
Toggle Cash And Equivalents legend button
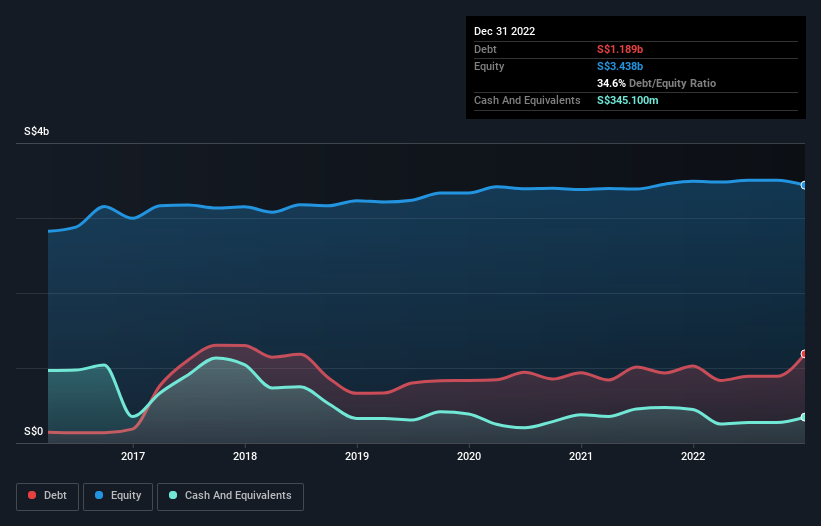click(230, 496)
